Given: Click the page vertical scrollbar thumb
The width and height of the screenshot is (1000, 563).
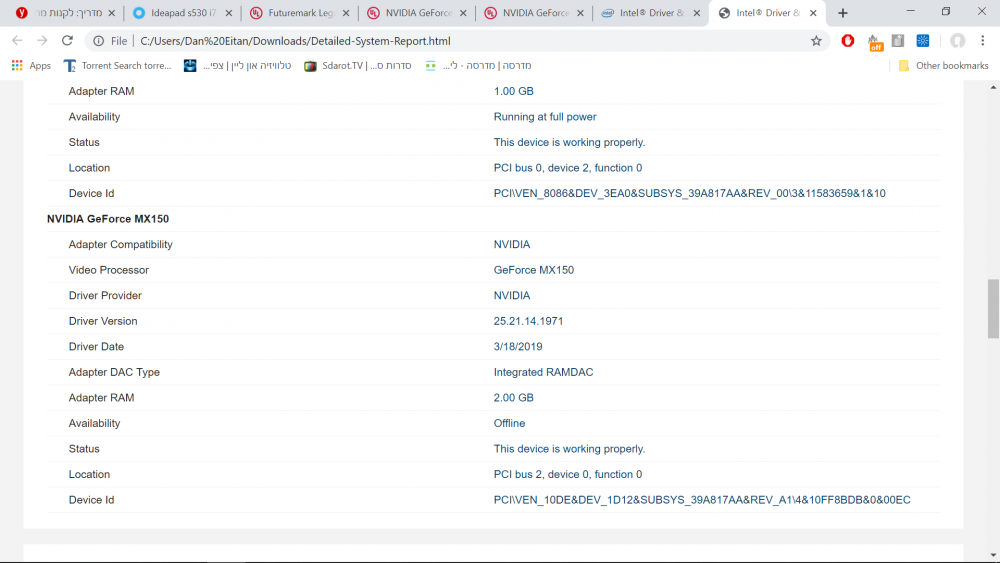Looking at the screenshot, I should click(993, 309).
